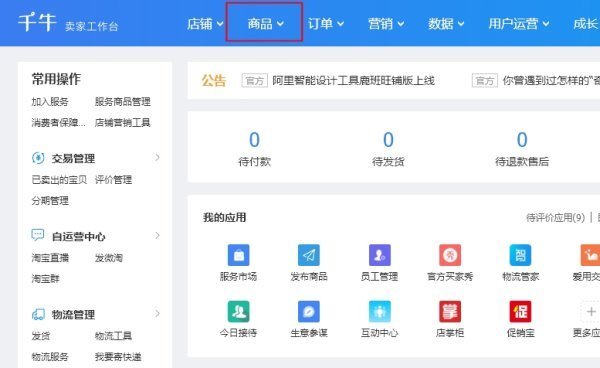The height and width of the screenshot is (368, 600).
Task: Expand the 物流管理 section arrow
Action: pos(157,314)
